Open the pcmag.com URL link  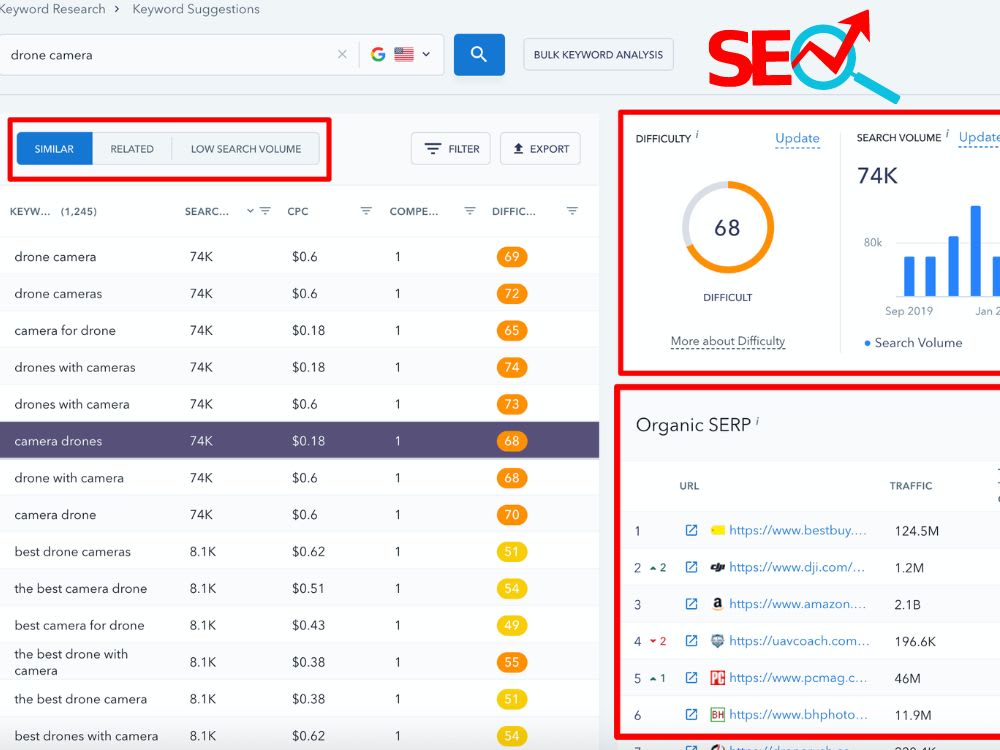click(x=798, y=677)
